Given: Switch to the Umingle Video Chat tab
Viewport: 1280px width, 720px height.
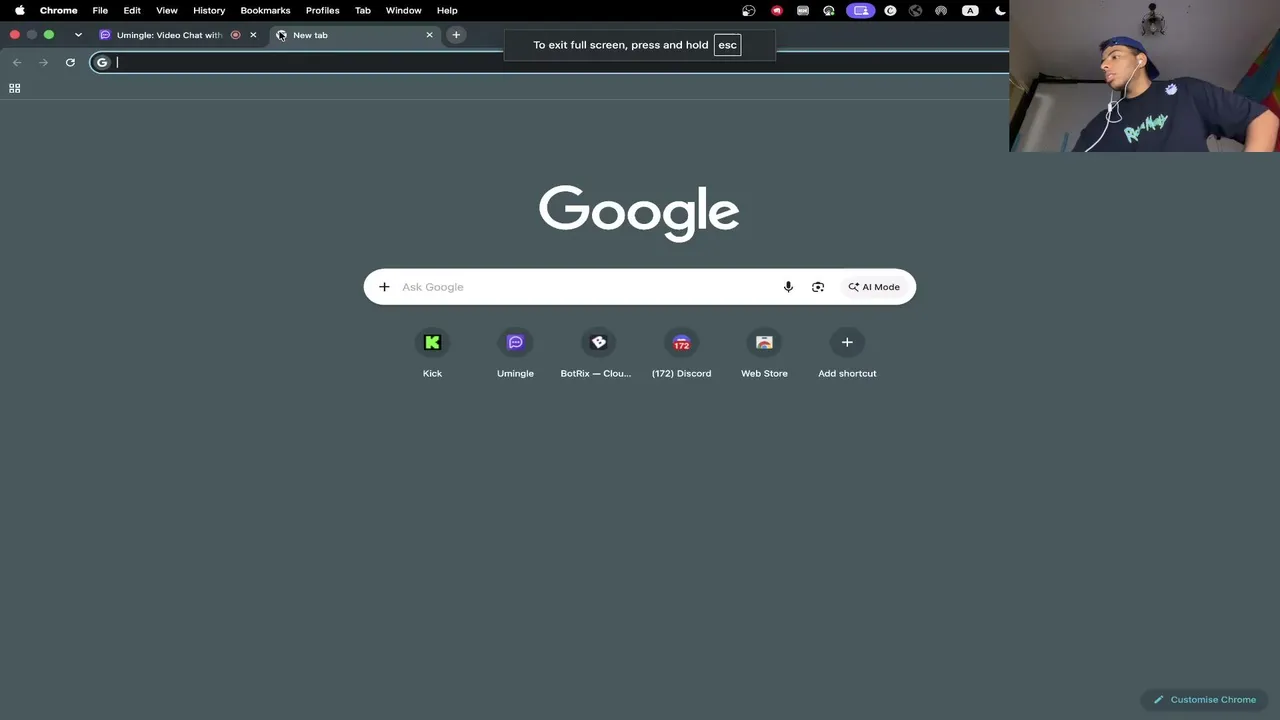Looking at the screenshot, I should tap(179, 35).
